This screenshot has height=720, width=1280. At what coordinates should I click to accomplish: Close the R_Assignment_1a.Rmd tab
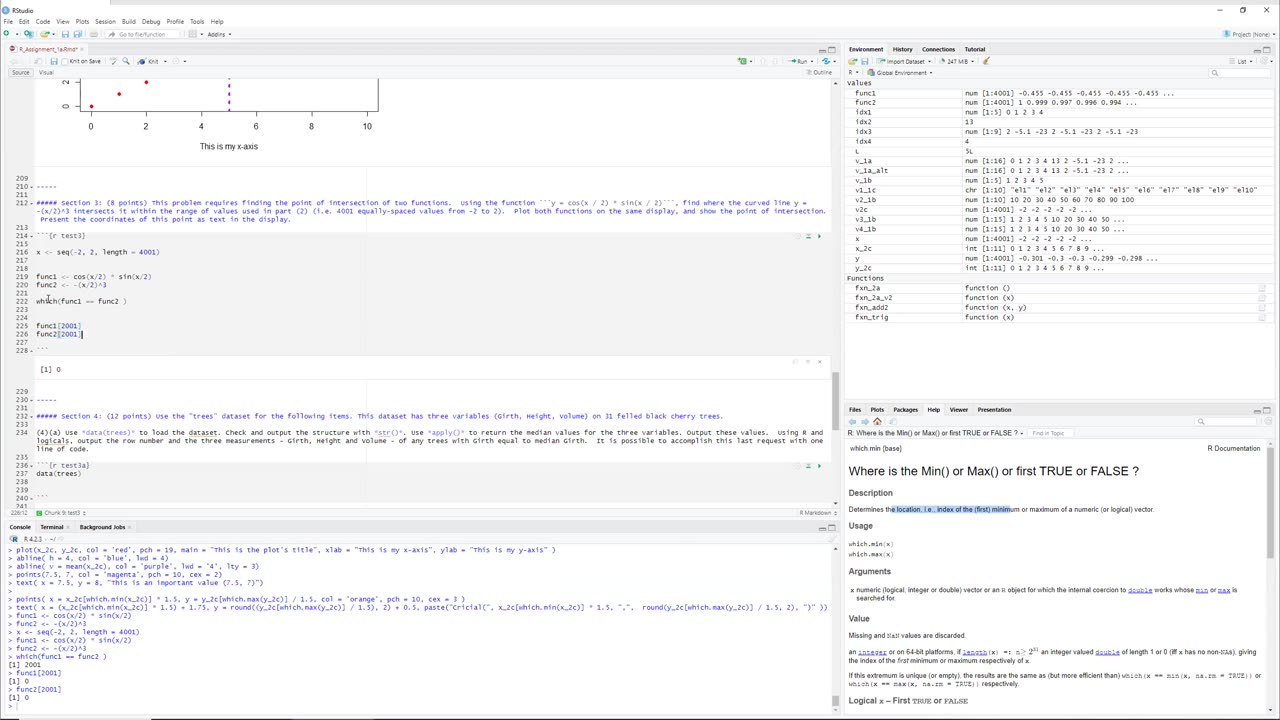(x=82, y=49)
